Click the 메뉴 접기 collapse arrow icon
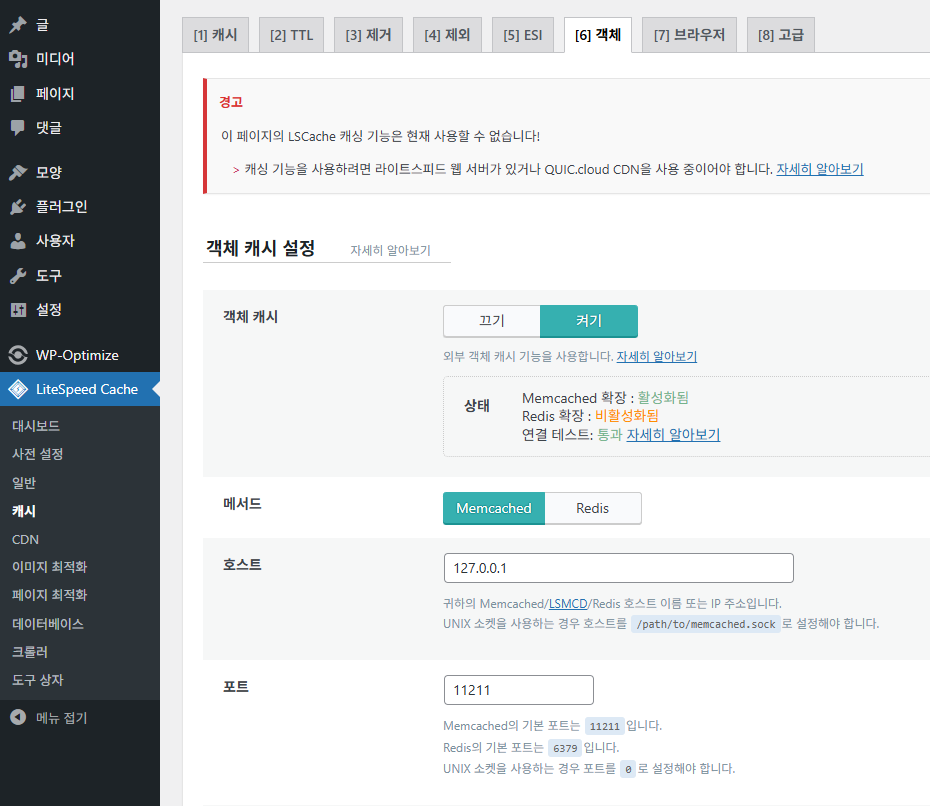930x806 pixels. [18, 717]
